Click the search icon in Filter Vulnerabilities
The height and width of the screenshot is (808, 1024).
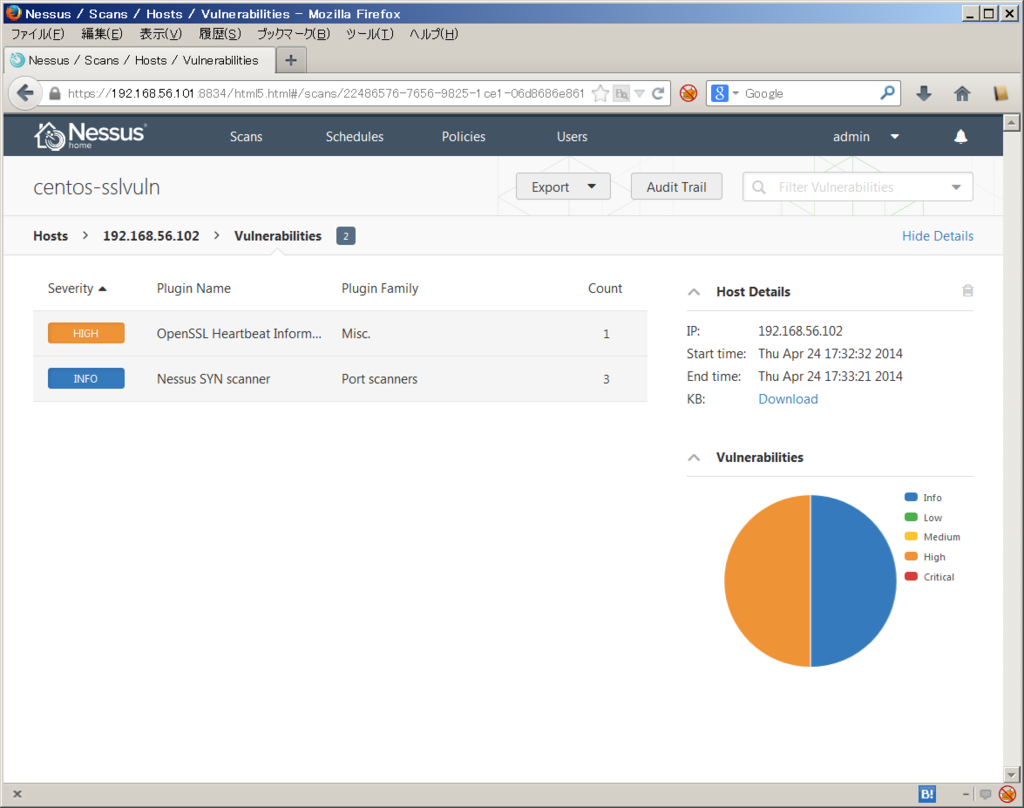(758, 187)
